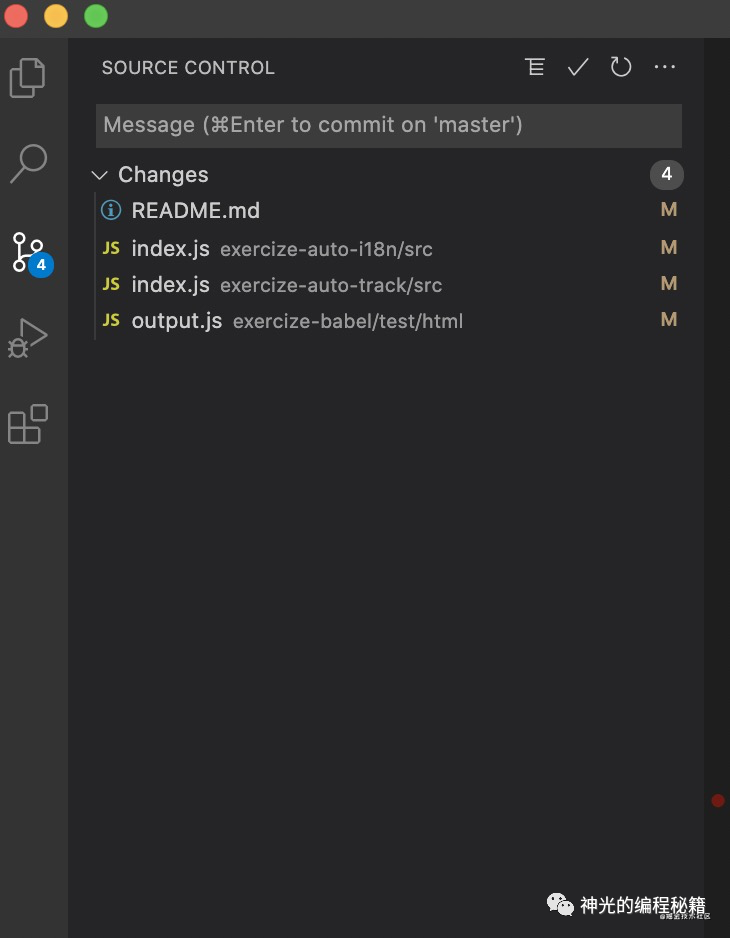Viewport: 730px width, 938px height.
Task: Click the checkmark Commit icon
Action: point(578,67)
